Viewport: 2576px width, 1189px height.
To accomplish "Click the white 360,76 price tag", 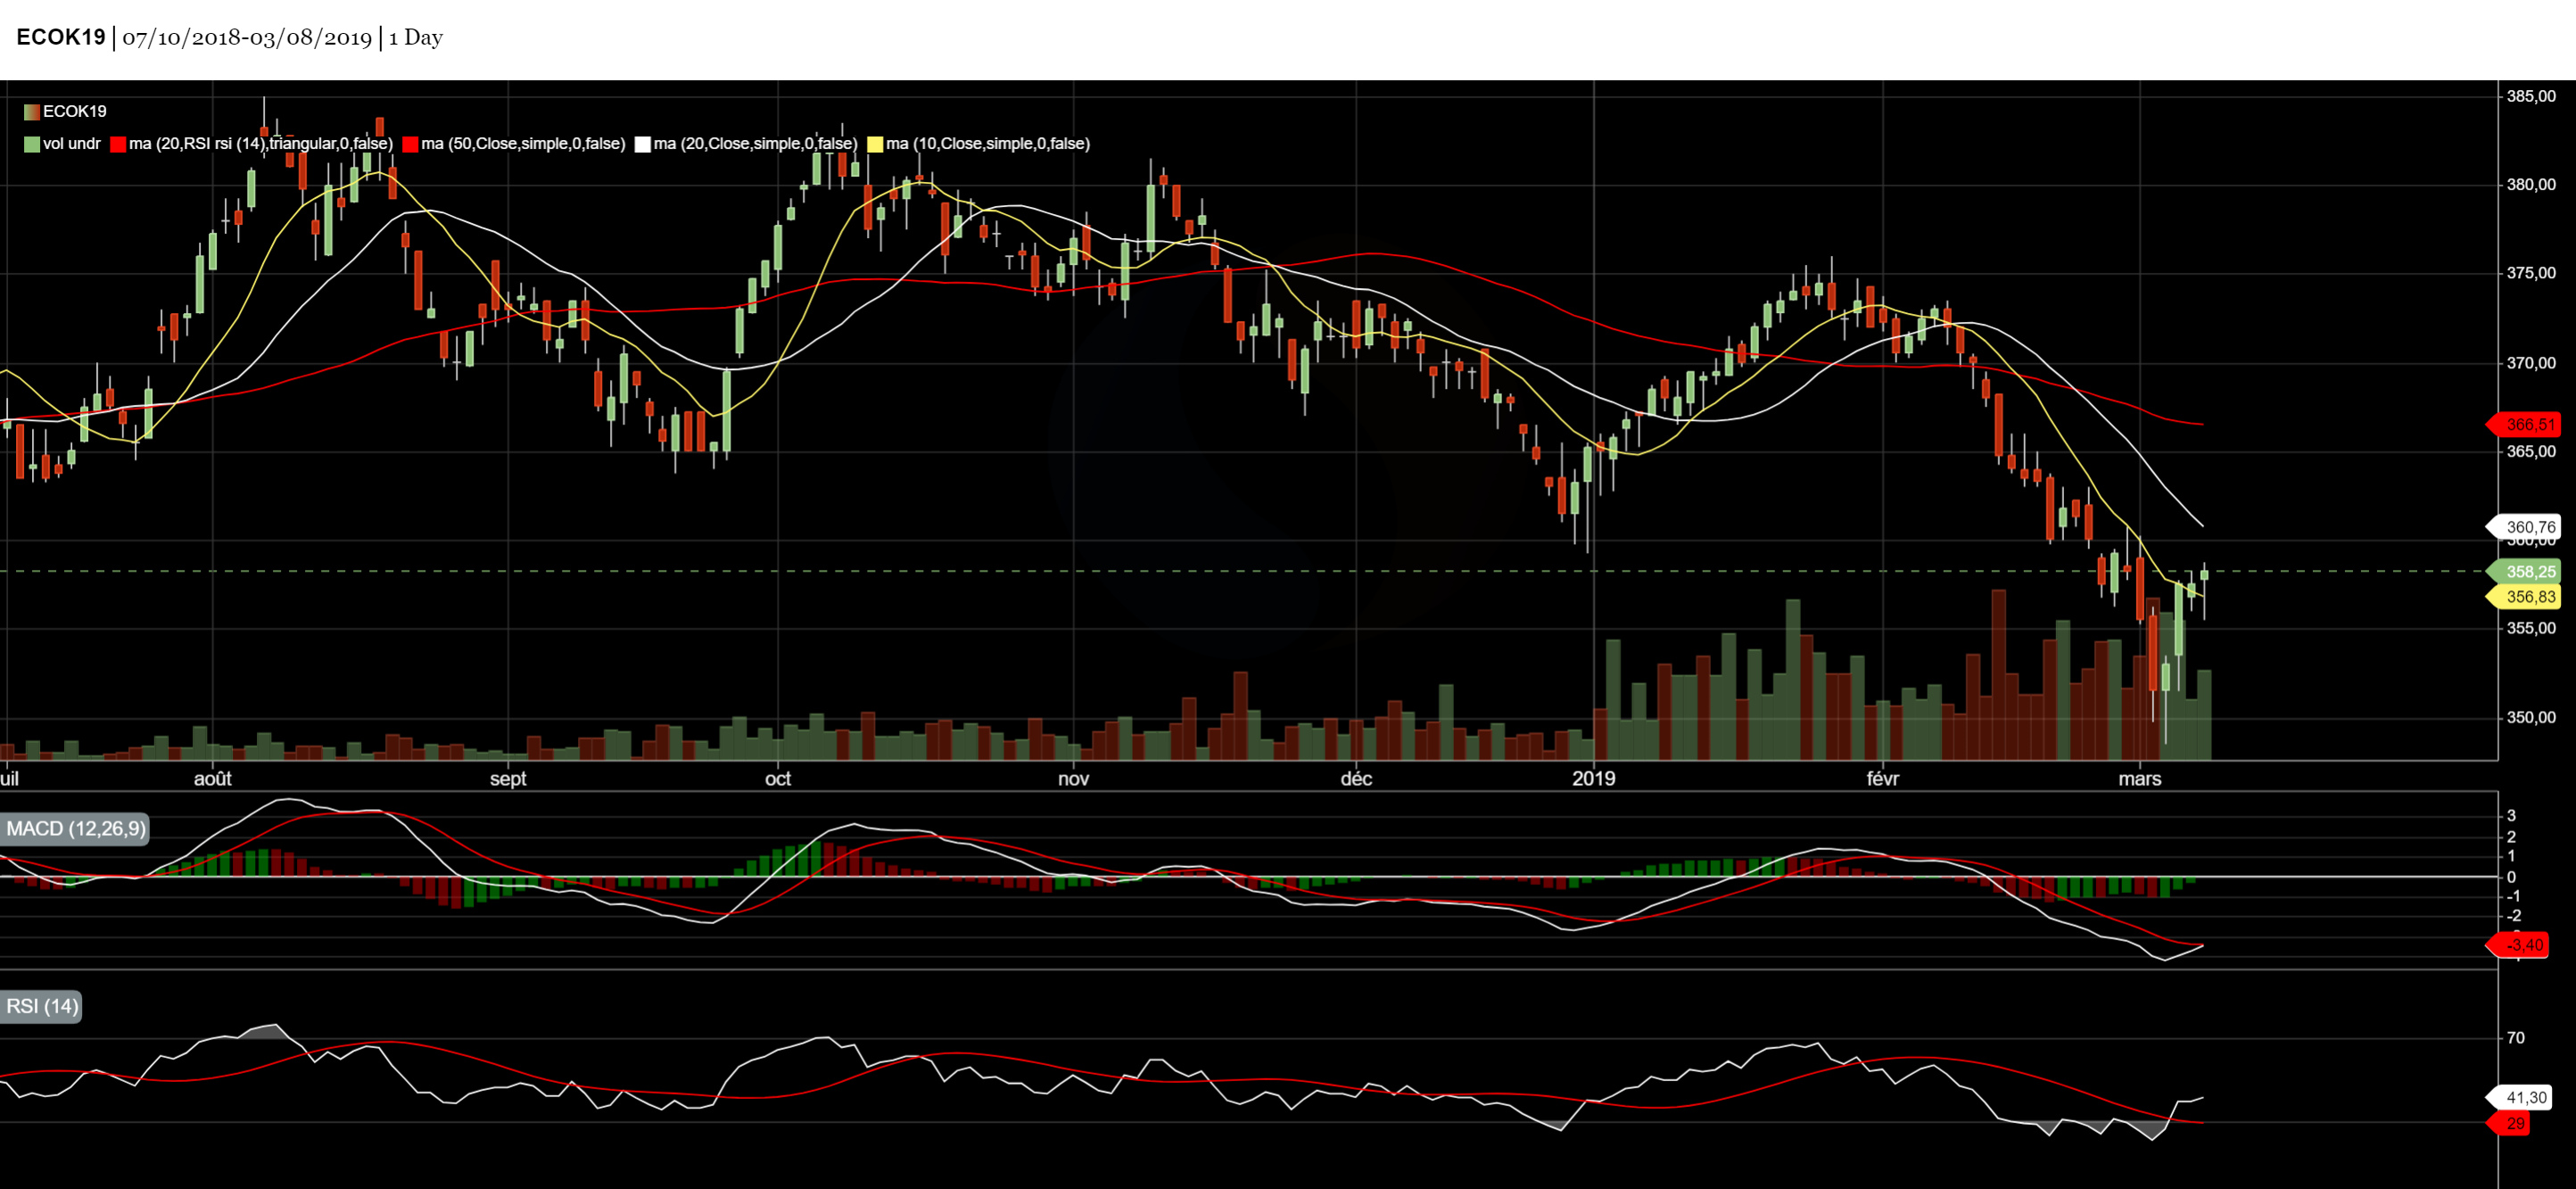I will coord(2524,527).
